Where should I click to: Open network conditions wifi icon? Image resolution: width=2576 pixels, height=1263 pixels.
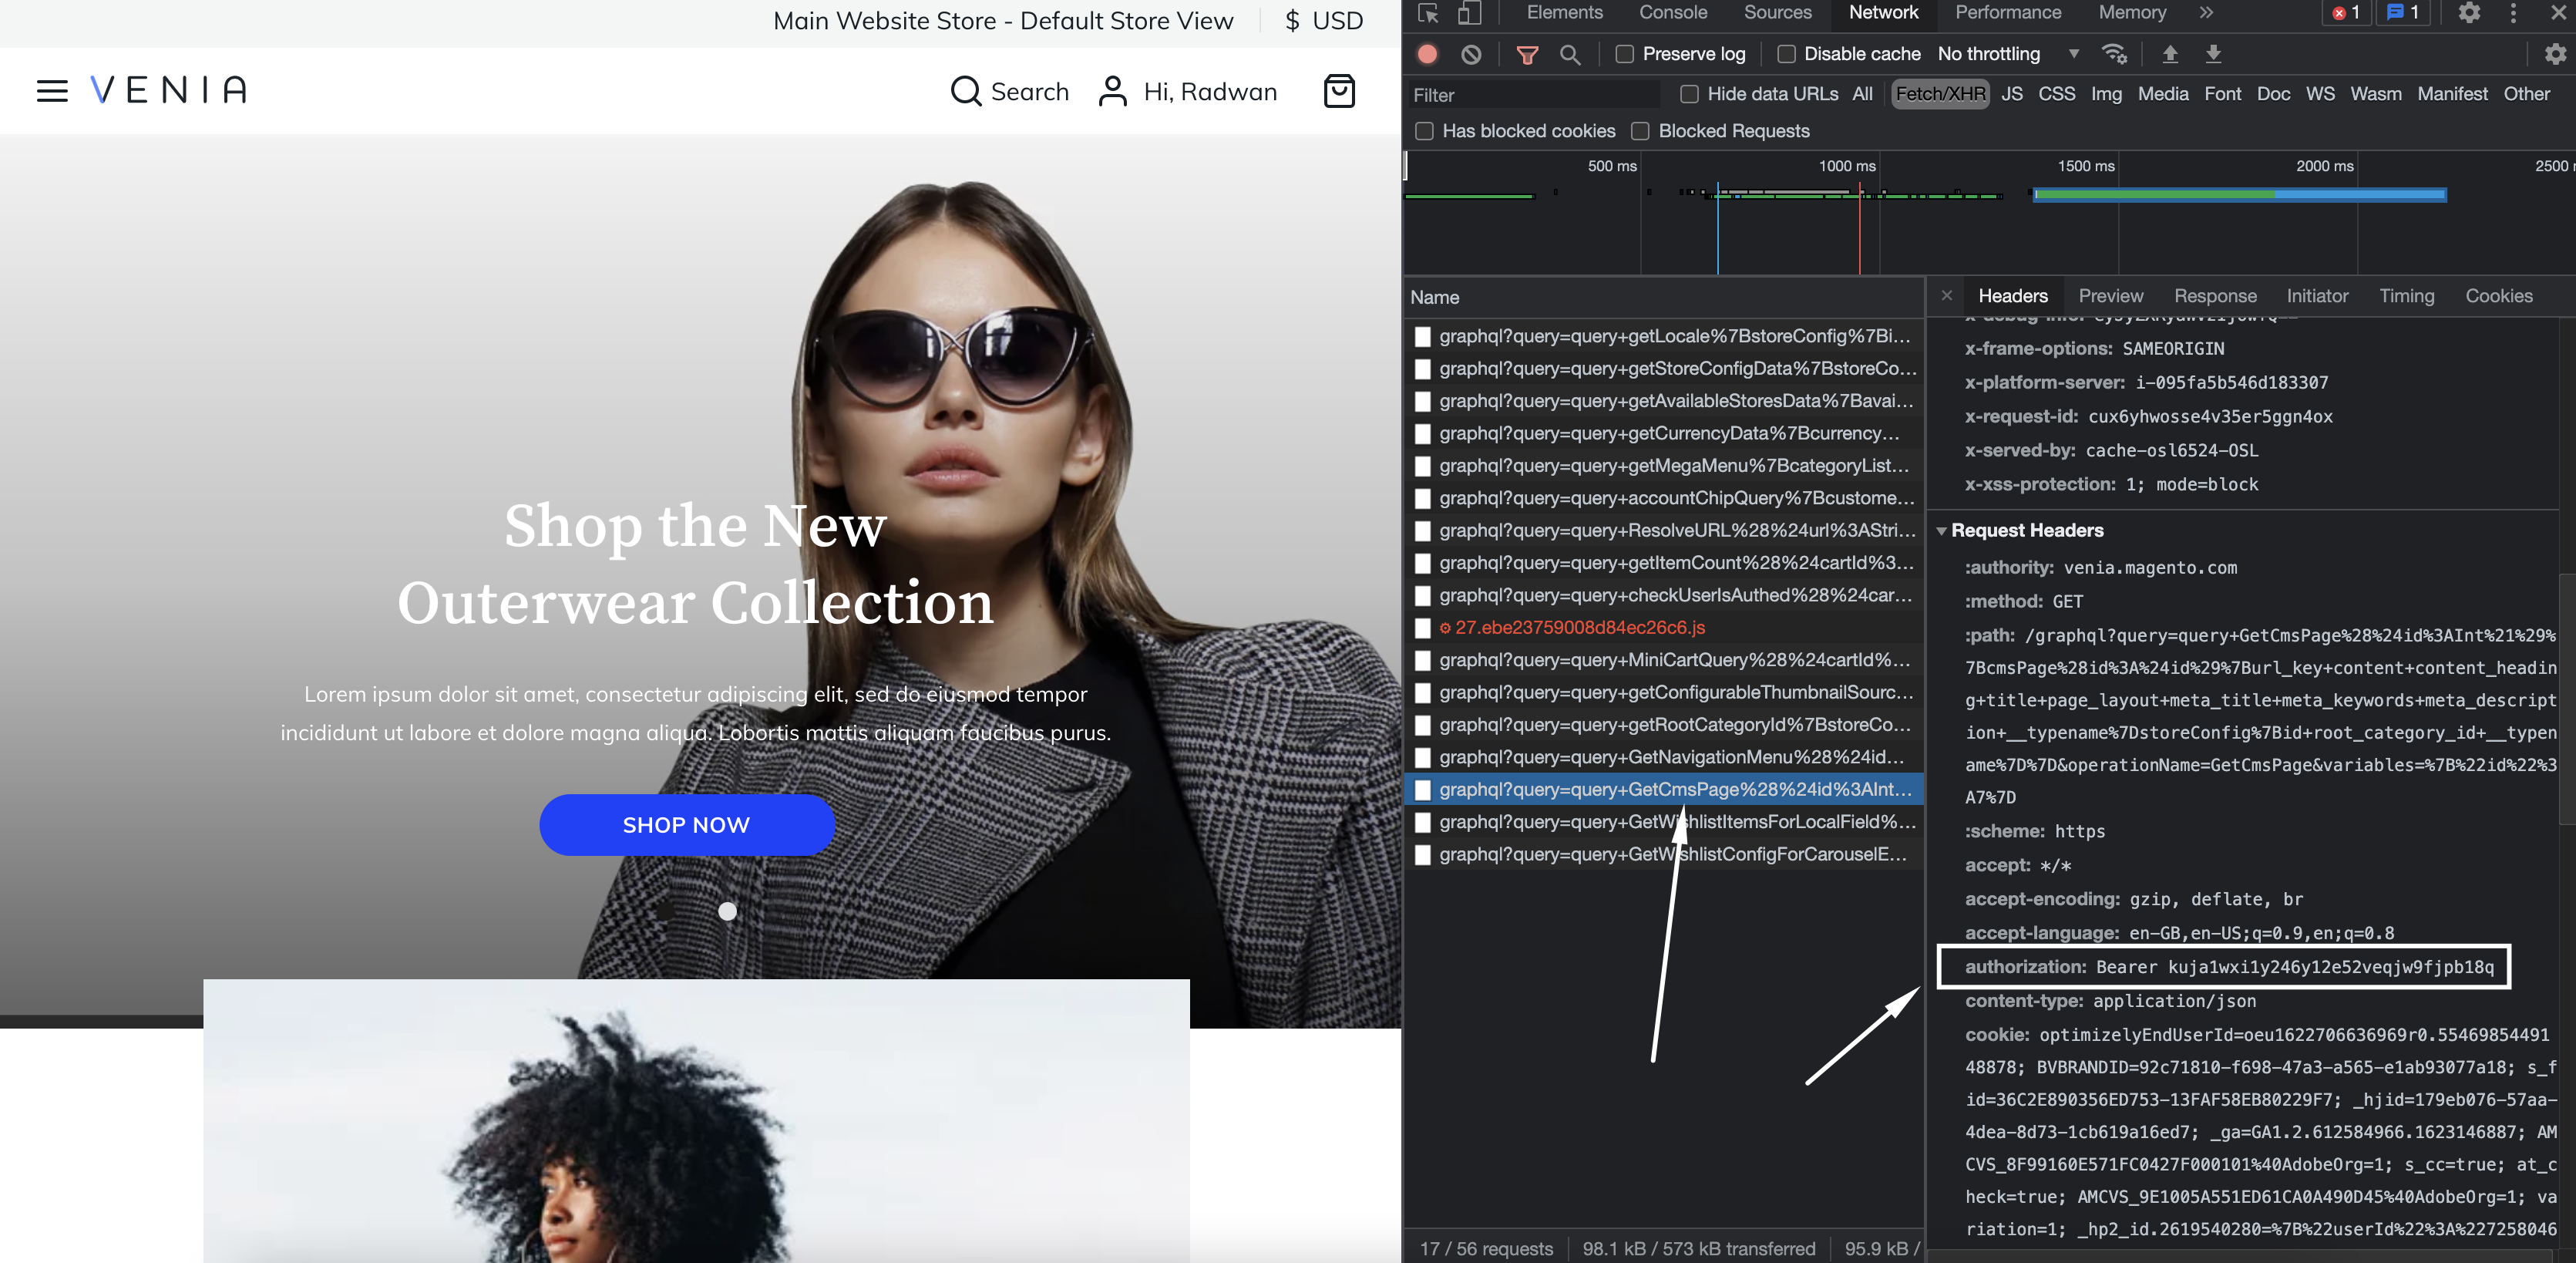point(2113,54)
